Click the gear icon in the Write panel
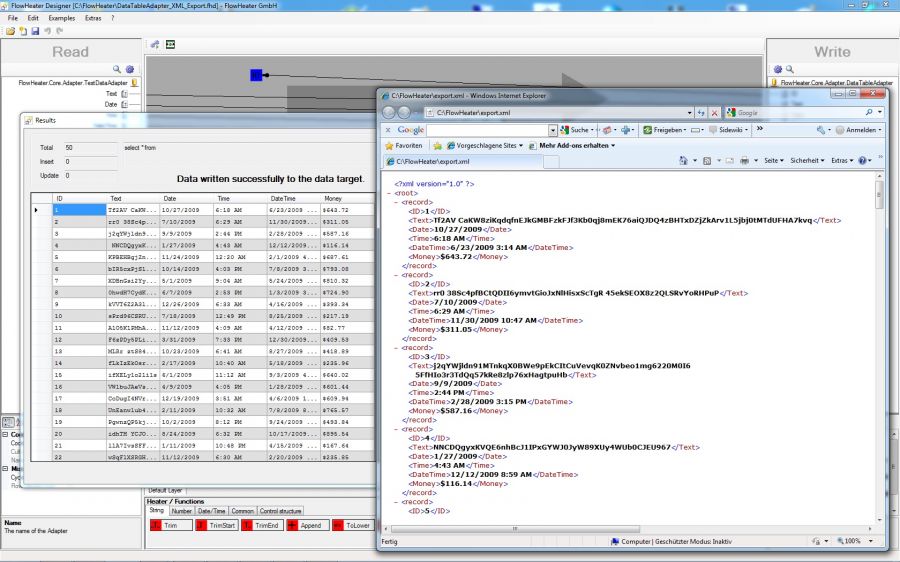900x562 pixels. [x=778, y=69]
